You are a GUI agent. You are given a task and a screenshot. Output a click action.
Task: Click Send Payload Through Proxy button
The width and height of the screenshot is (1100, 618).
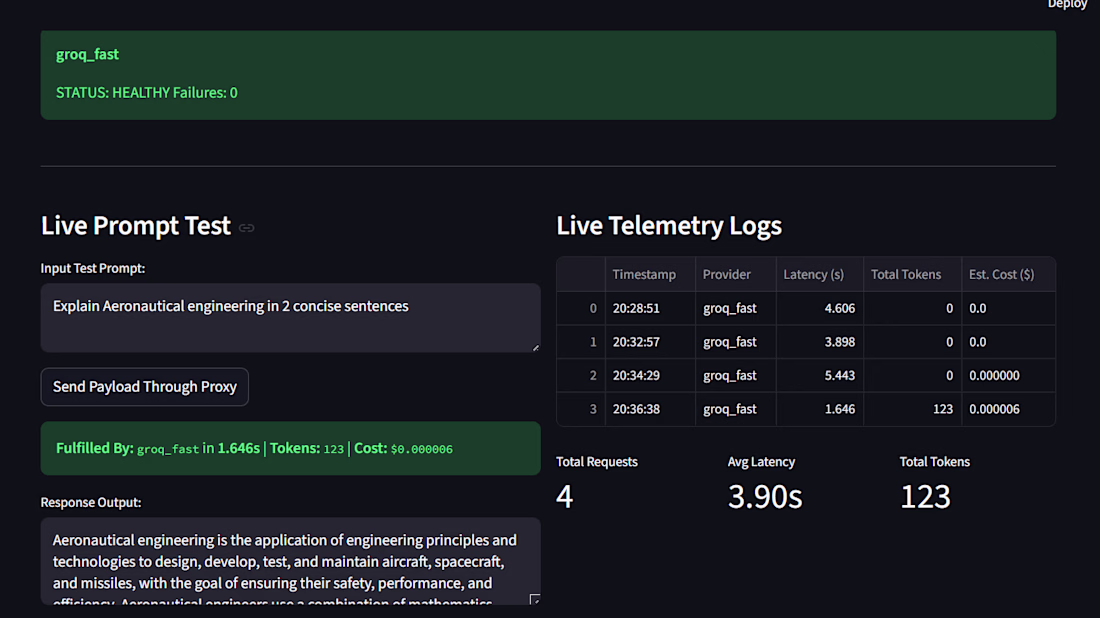[x=145, y=387]
